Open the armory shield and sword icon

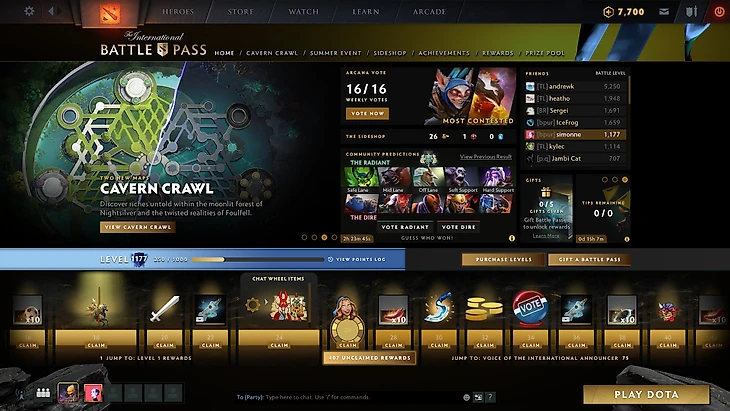(692, 12)
